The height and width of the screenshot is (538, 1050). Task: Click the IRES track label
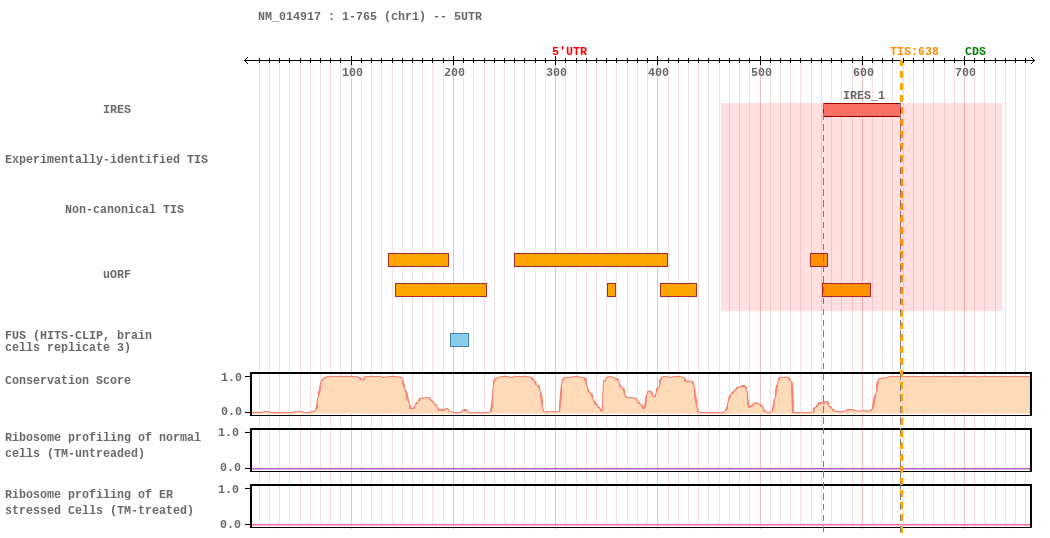click(x=117, y=110)
